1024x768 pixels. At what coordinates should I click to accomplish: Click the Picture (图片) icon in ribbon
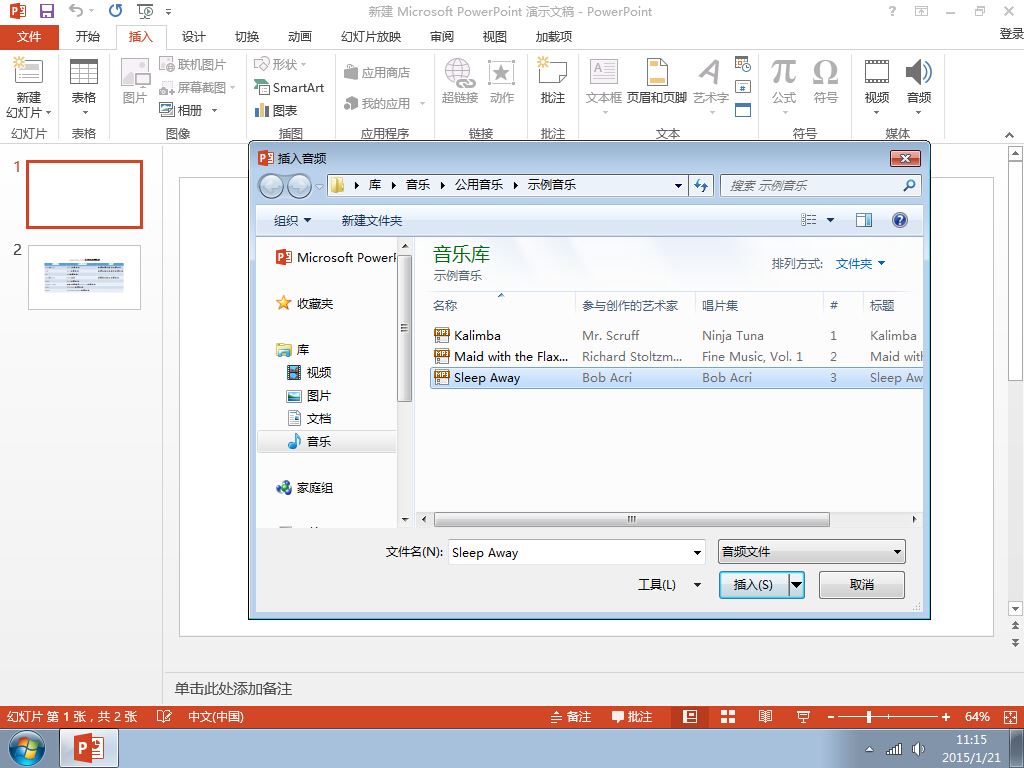tap(135, 73)
